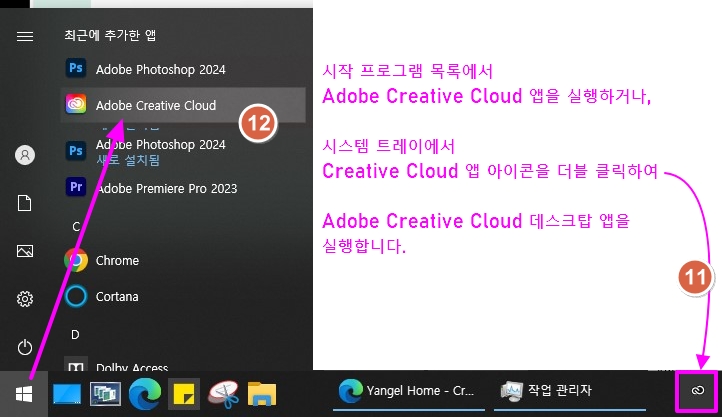This screenshot has height=417, width=722.
Task: Jump to letter C app group
Action: pos(76,226)
